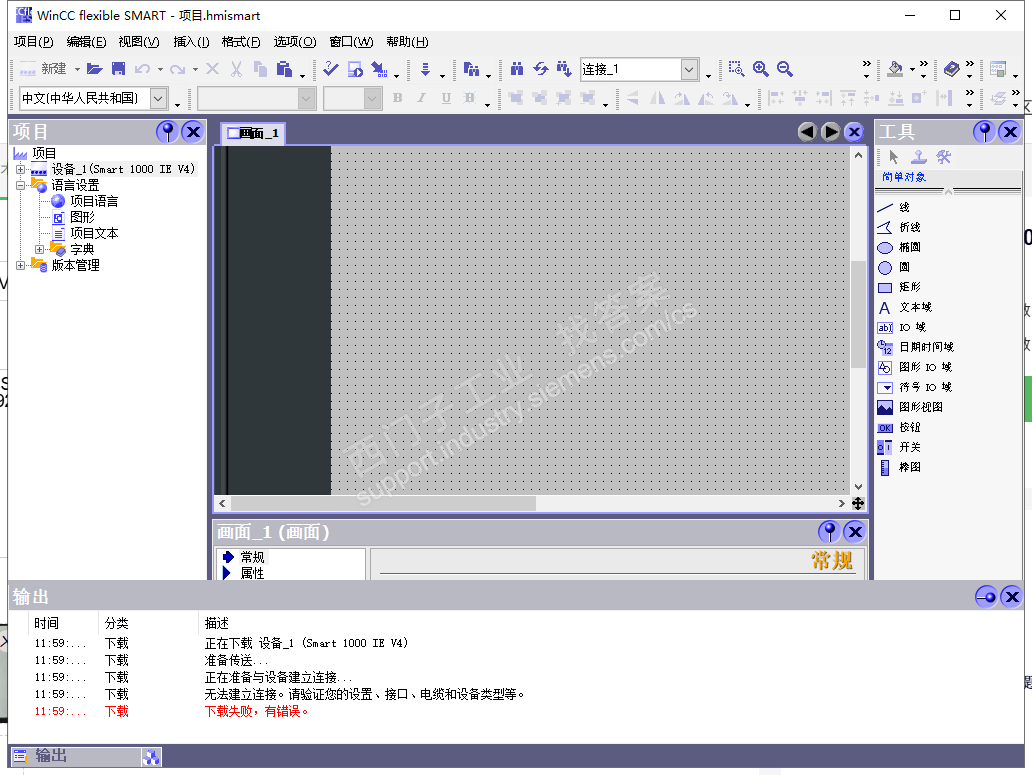Expand the 版本管理 tree node
The width and height of the screenshot is (1032, 775).
click(x=20, y=266)
